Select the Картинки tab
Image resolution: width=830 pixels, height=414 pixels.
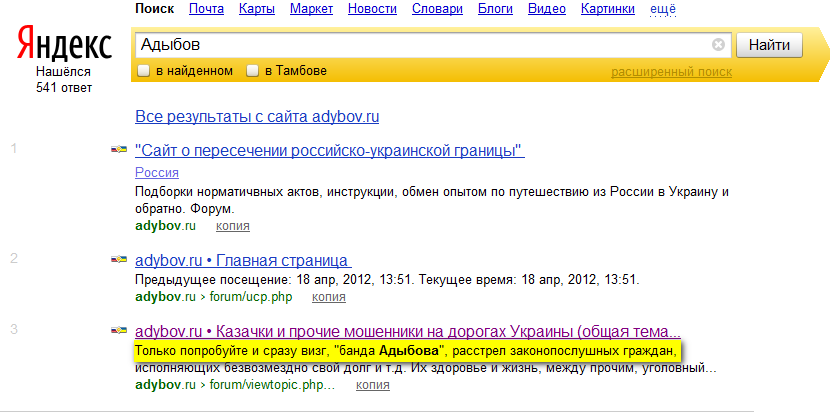pos(607,9)
